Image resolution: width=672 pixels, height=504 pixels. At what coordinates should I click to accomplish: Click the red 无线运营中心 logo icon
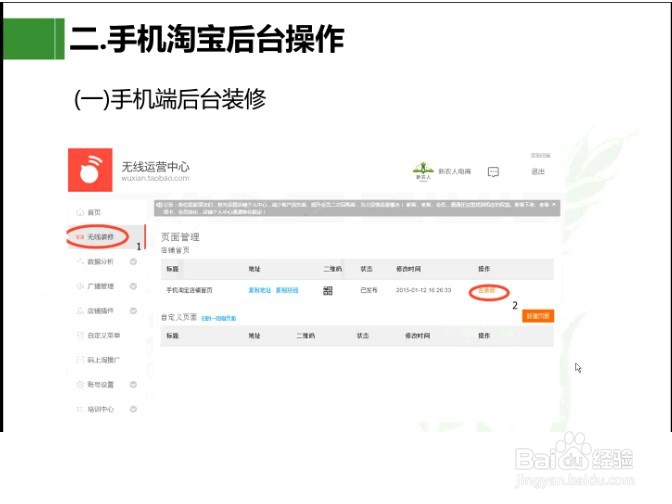tap(90, 170)
